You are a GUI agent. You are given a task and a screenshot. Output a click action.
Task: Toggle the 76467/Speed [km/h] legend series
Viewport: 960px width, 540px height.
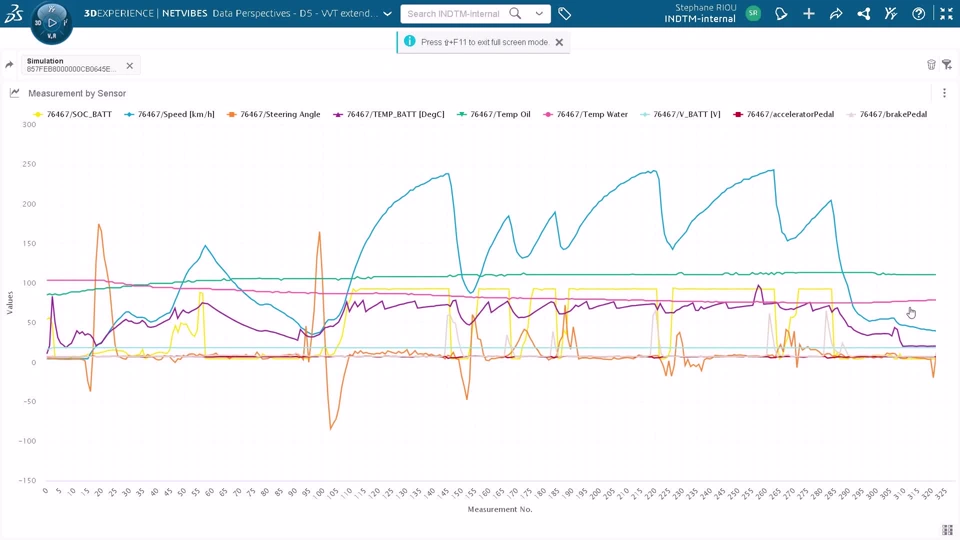coord(170,114)
